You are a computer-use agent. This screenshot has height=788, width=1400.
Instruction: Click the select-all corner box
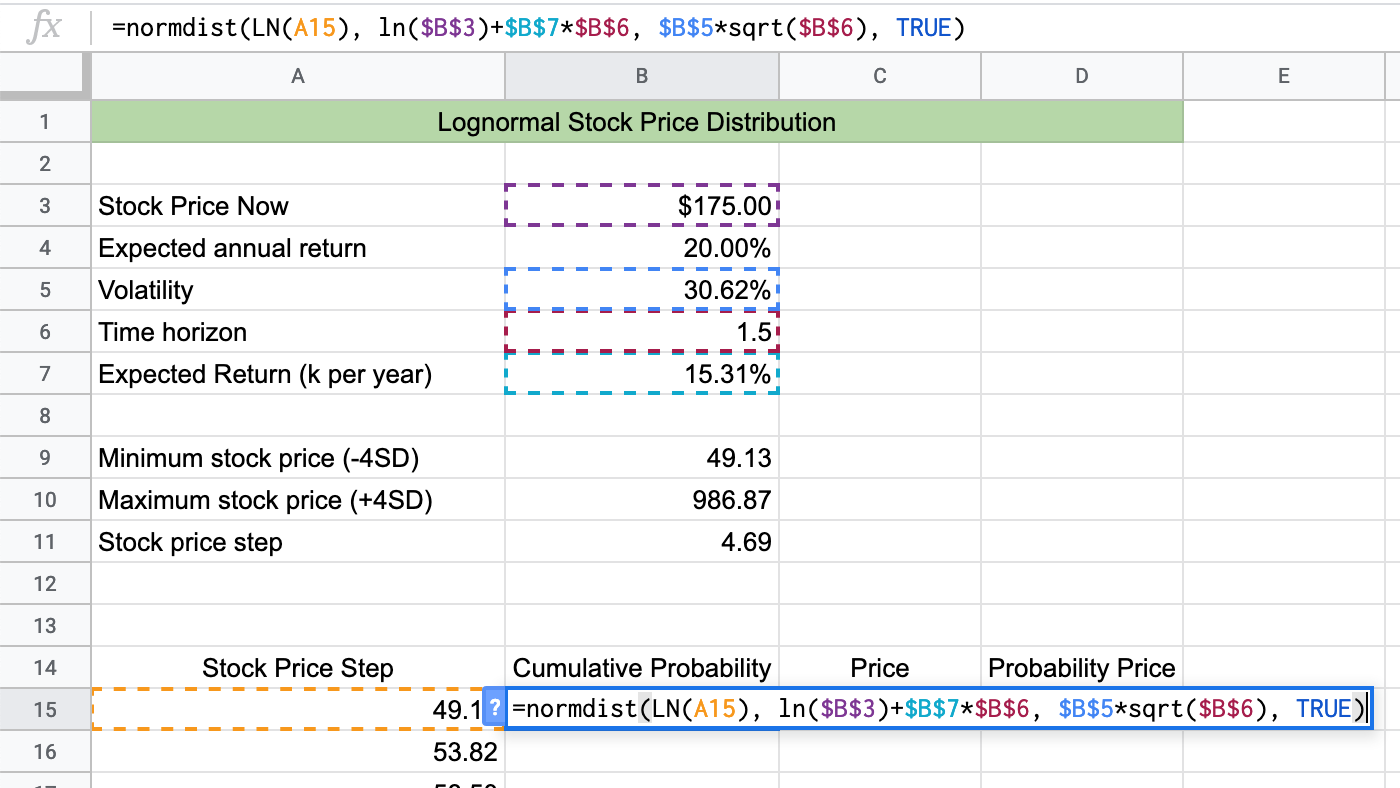(x=45, y=76)
